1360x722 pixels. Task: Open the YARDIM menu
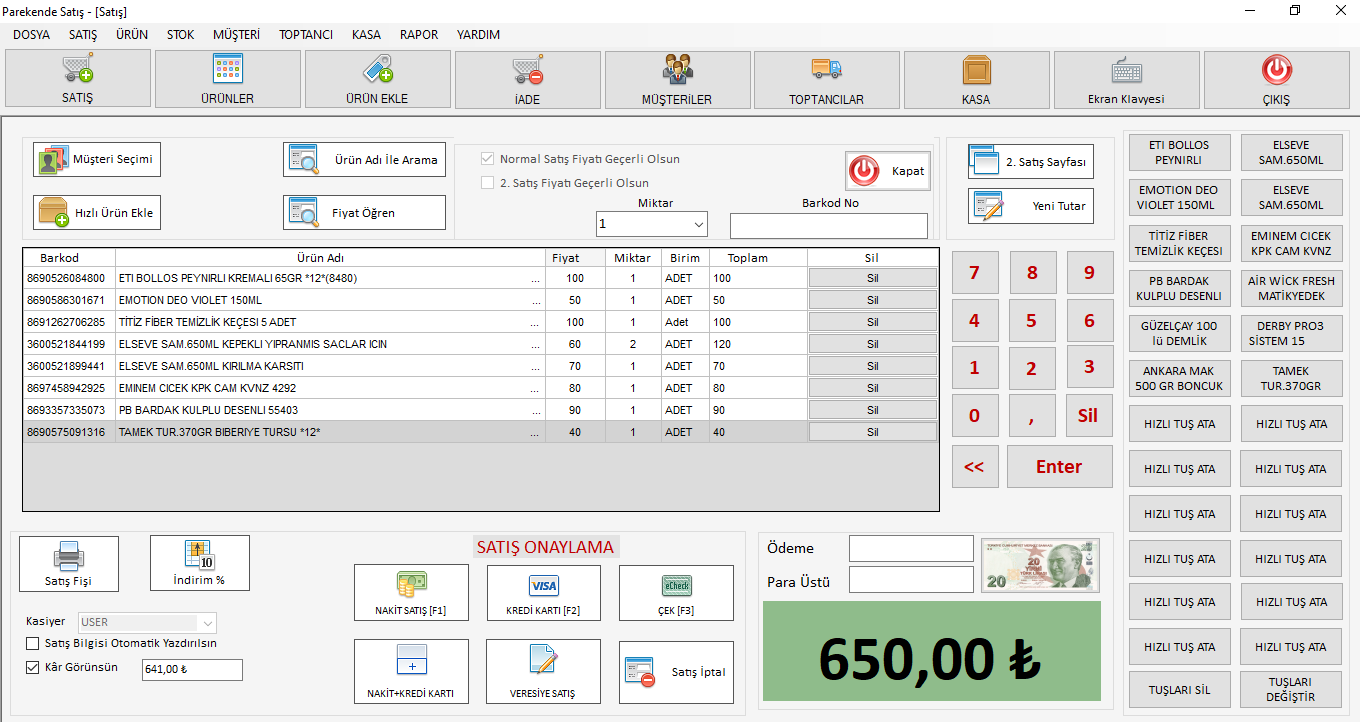click(x=479, y=34)
